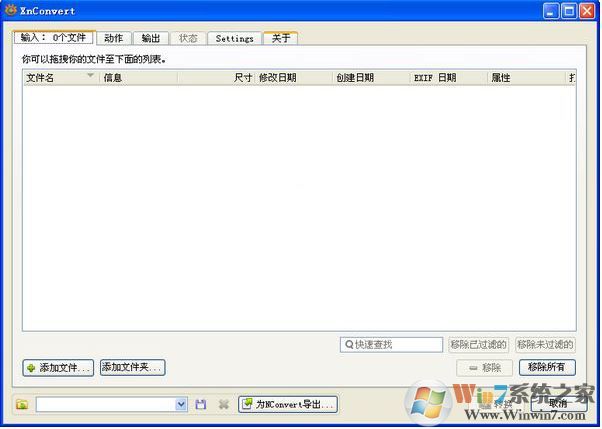
Task: Click the save preset floppy icon
Action: [x=200, y=404]
